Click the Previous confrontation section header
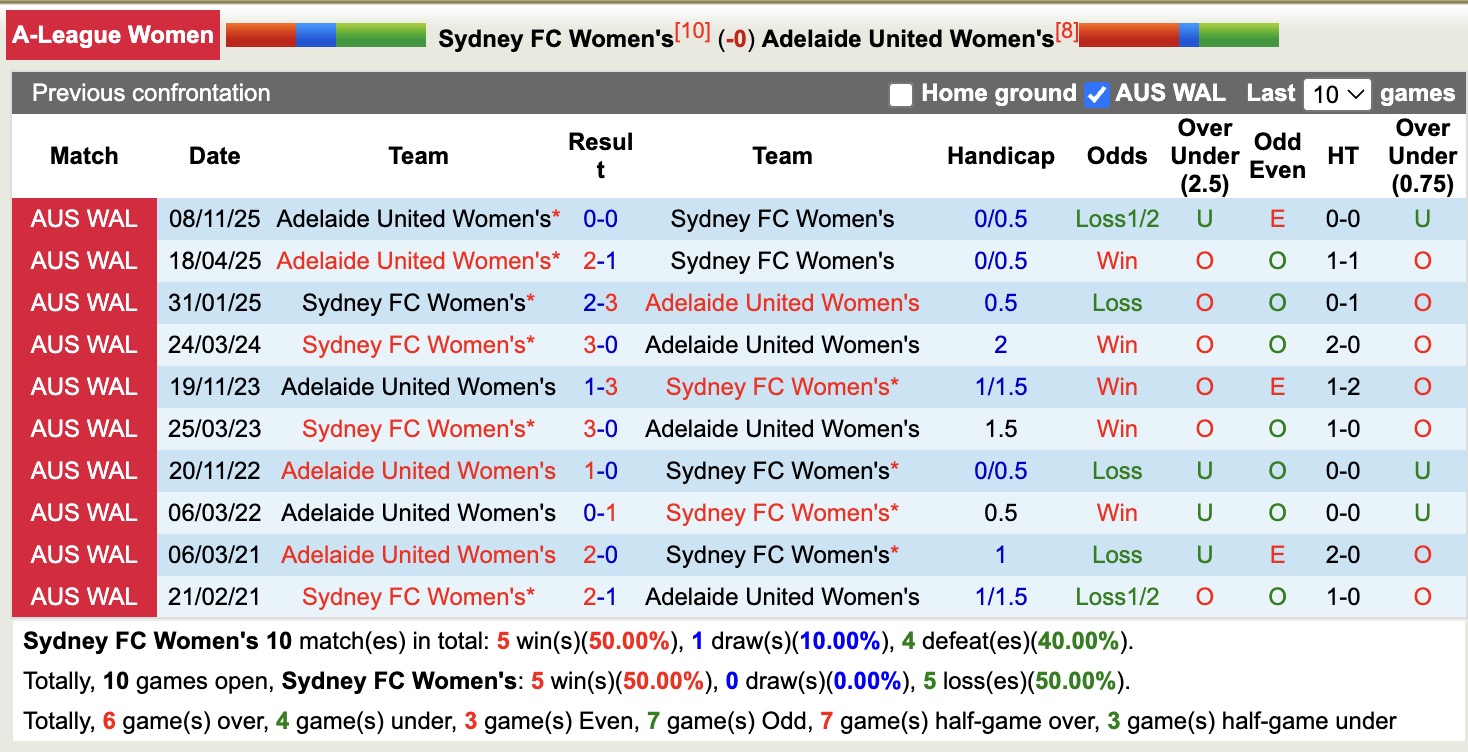Image resolution: width=1468 pixels, height=752 pixels. pos(151,93)
